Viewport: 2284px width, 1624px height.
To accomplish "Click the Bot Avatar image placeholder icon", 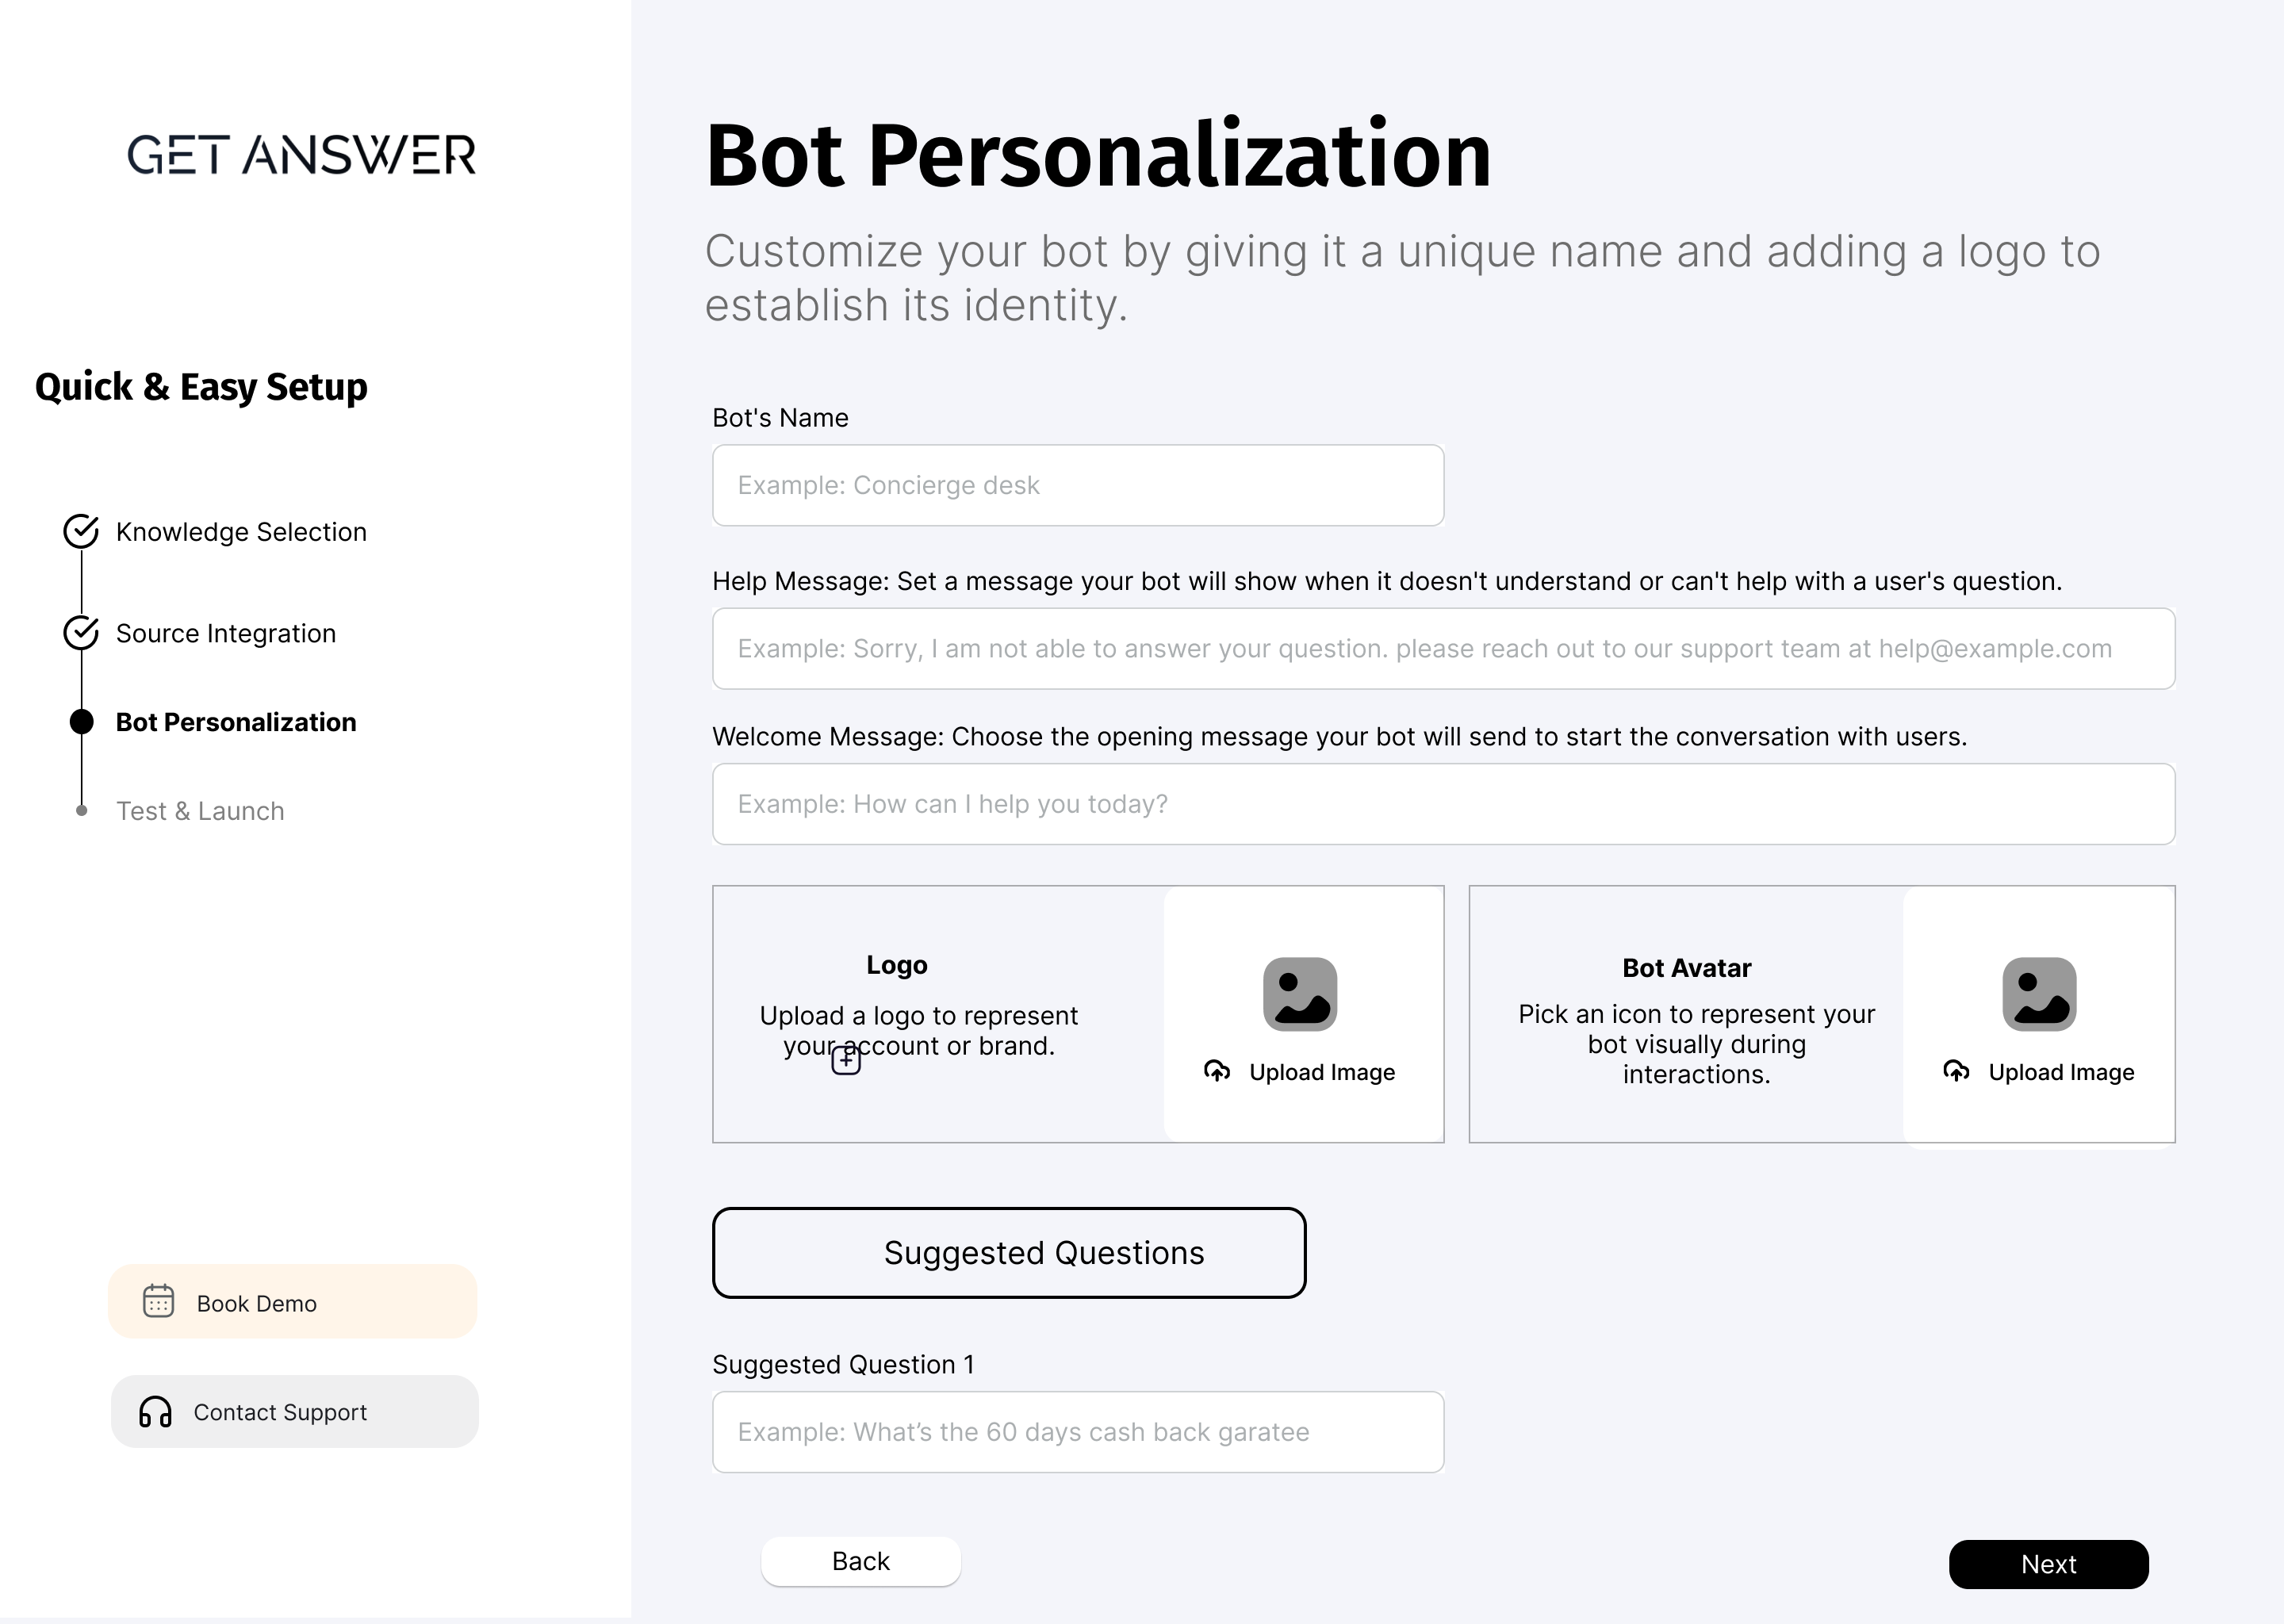I will click(x=2038, y=994).
